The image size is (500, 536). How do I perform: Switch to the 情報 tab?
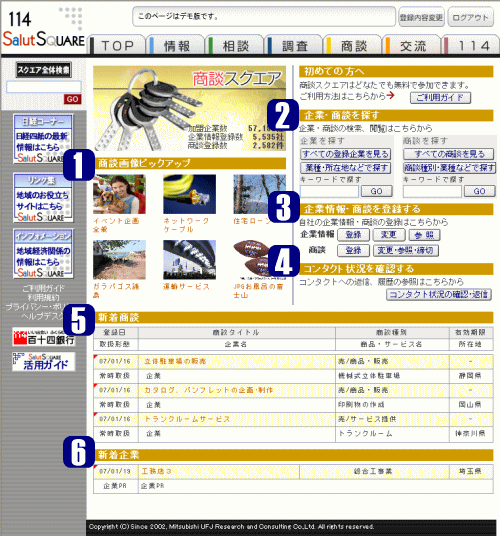point(176,45)
